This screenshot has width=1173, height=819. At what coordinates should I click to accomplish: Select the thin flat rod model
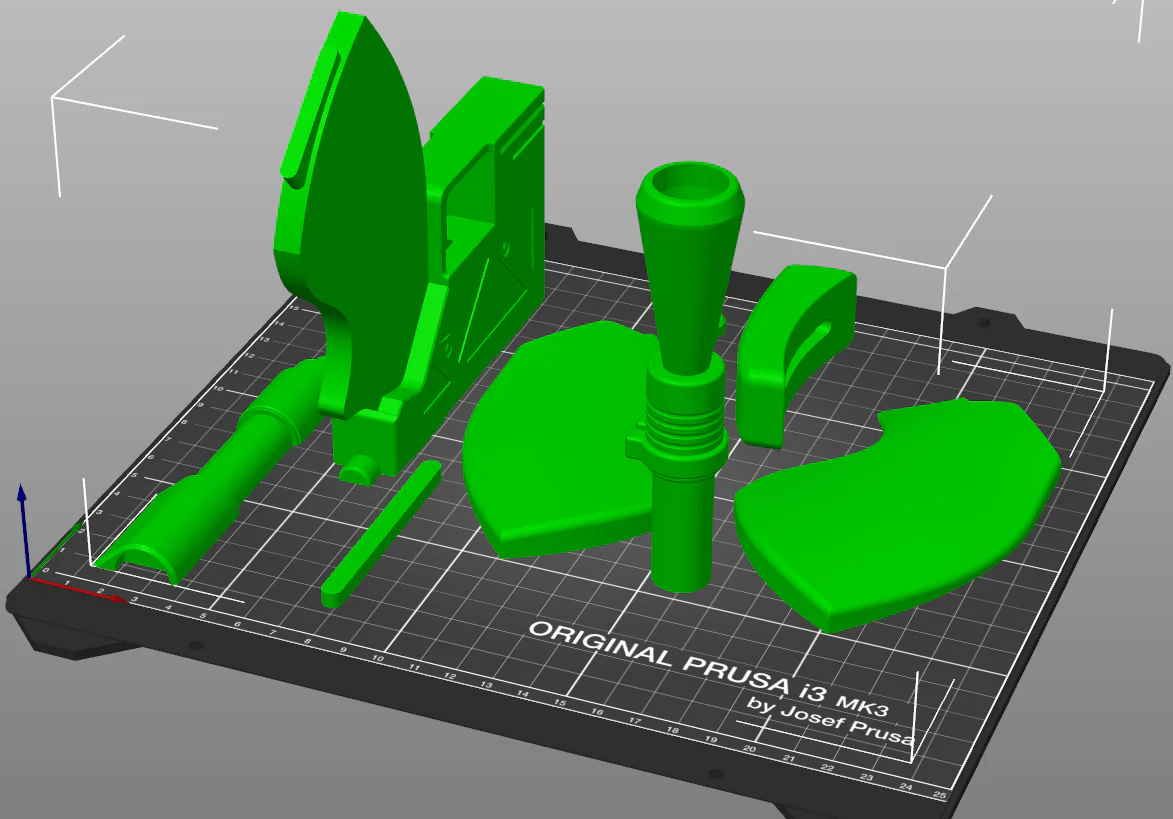point(382,533)
